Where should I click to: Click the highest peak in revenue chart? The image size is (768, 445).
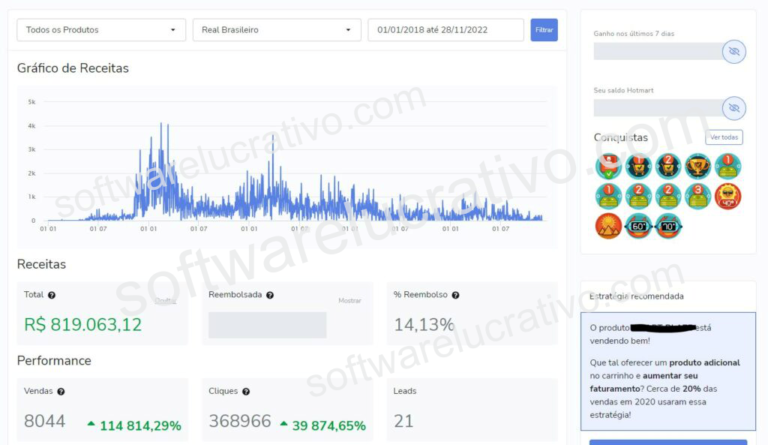tap(161, 125)
